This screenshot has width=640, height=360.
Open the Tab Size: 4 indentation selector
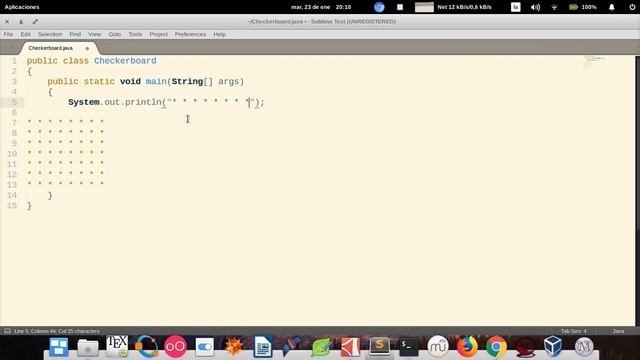(x=573, y=331)
